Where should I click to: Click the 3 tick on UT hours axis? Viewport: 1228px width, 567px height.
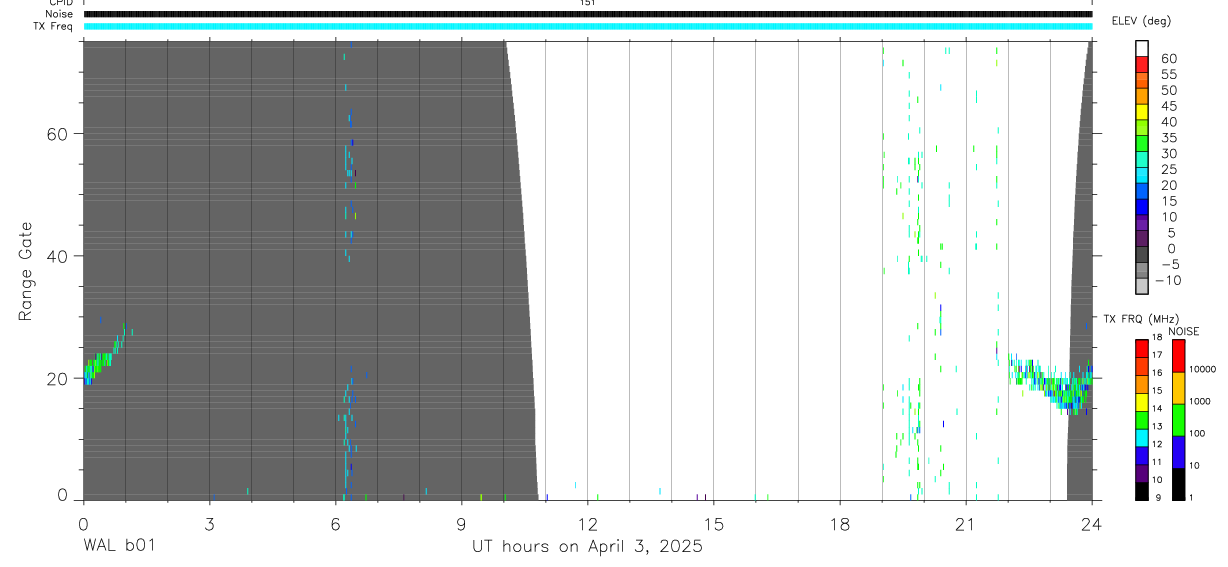point(209,523)
